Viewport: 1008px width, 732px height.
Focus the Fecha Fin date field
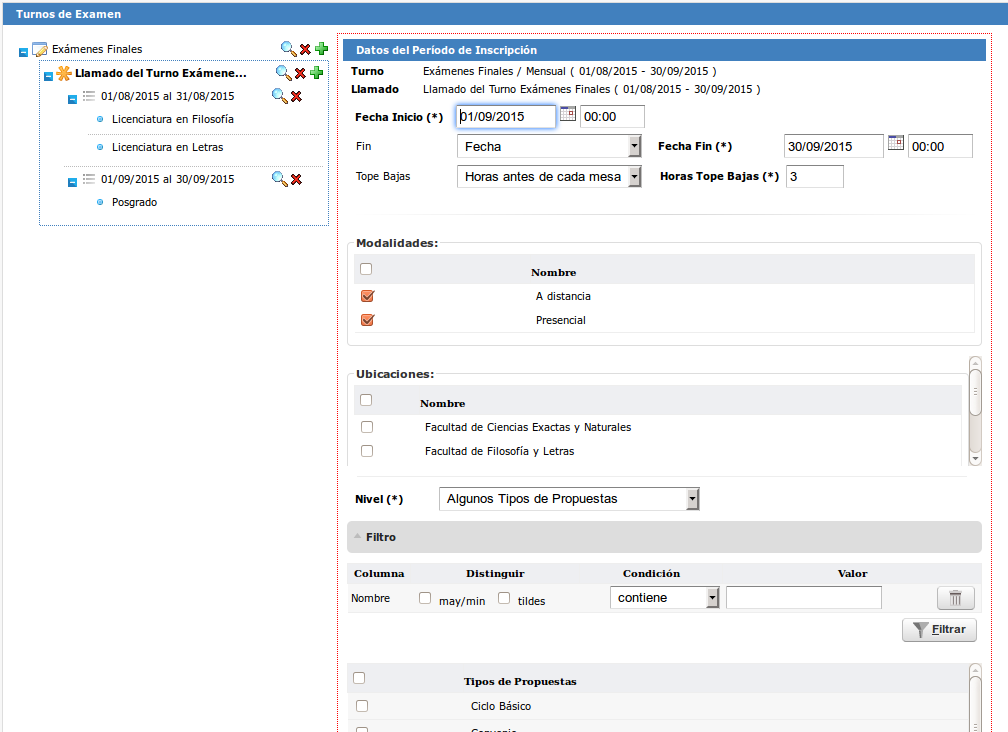pos(834,146)
